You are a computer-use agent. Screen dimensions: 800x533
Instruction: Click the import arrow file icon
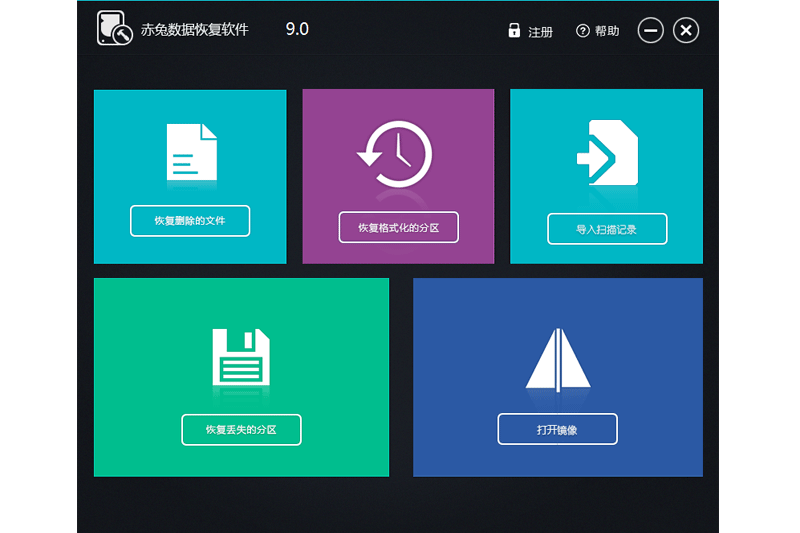pos(608,153)
